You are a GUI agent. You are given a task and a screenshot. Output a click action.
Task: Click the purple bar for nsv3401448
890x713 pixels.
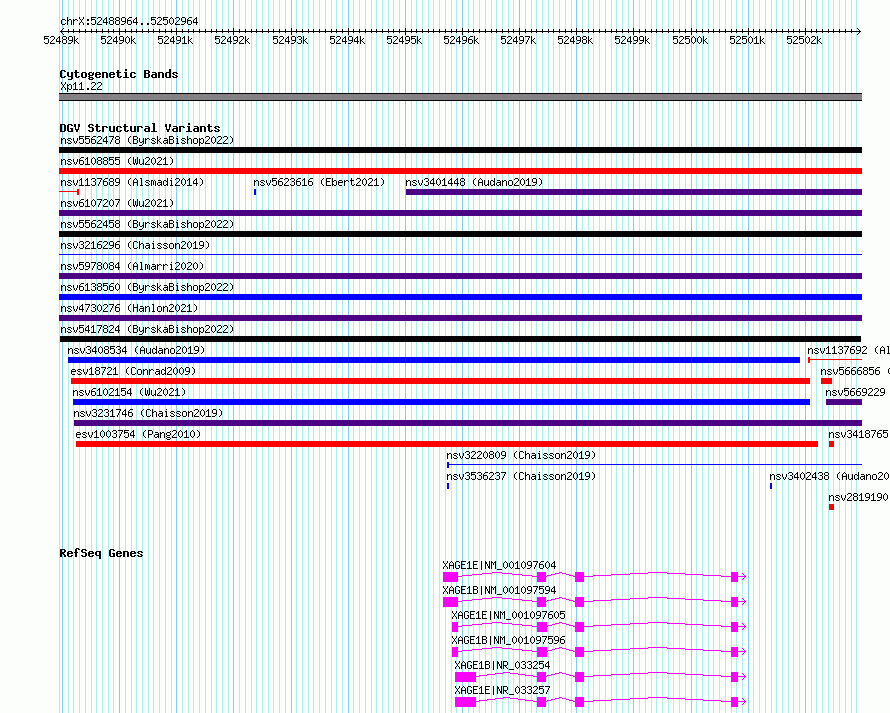pyautogui.click(x=634, y=192)
